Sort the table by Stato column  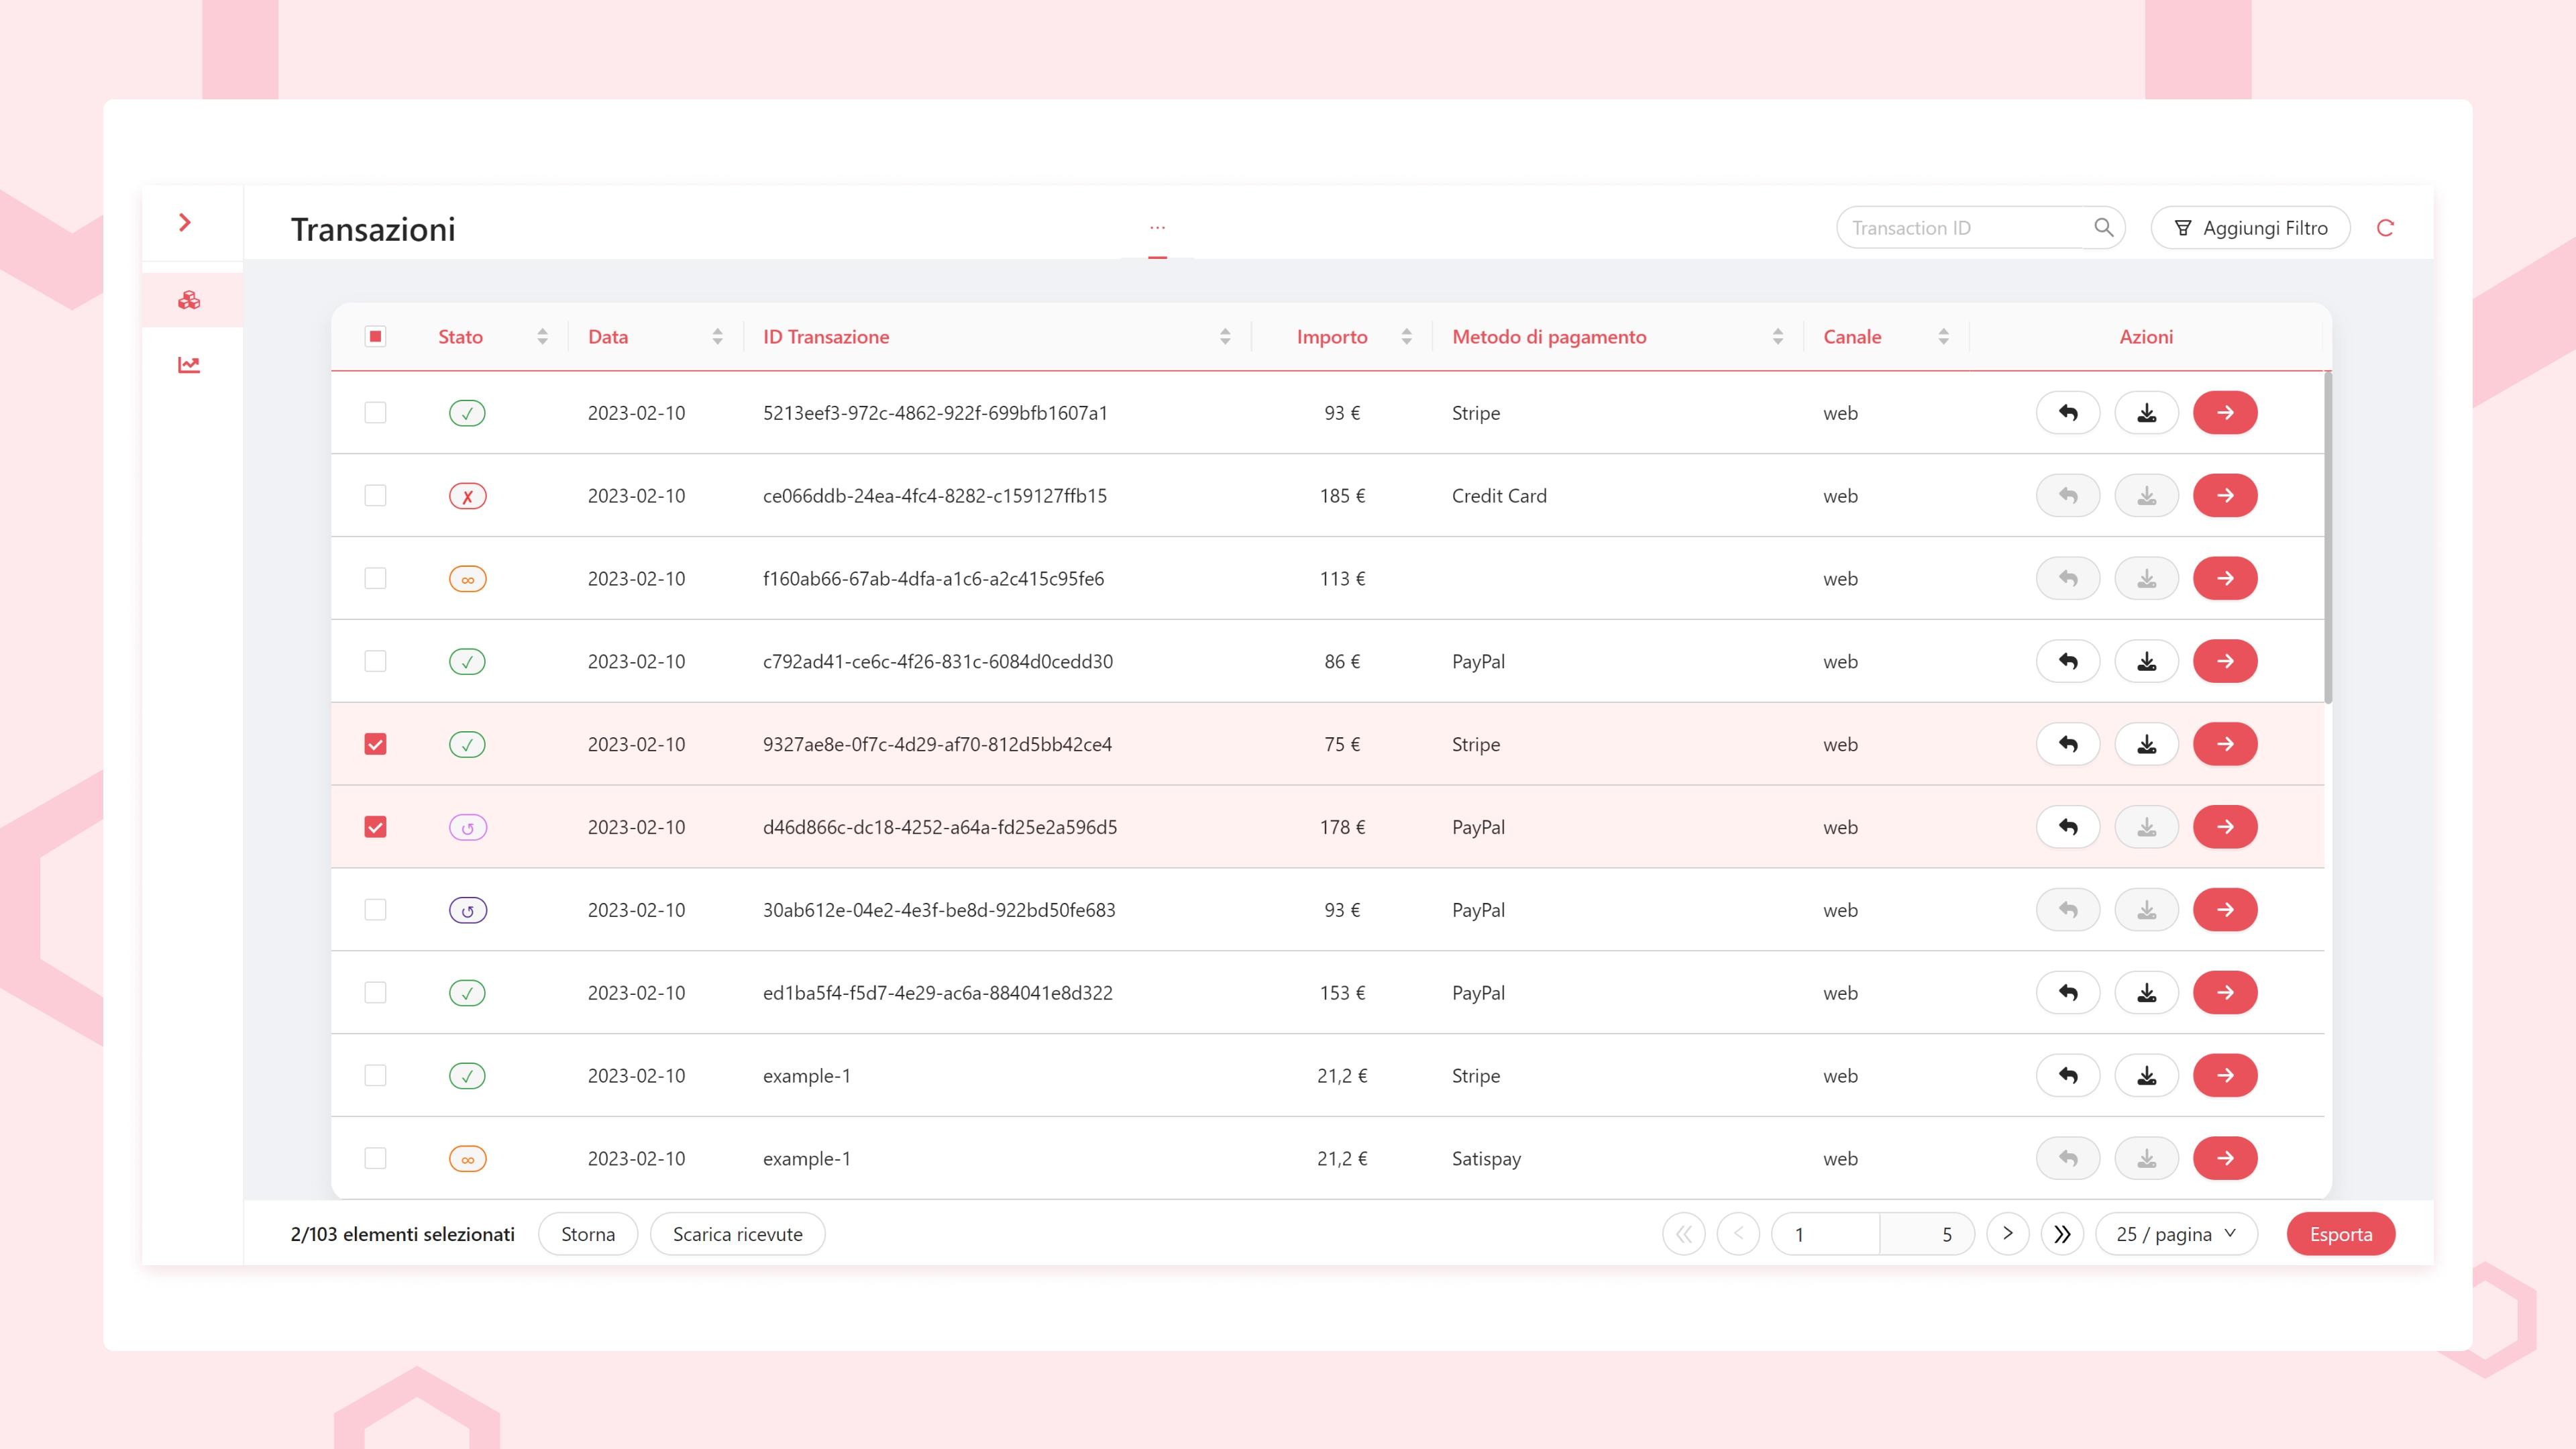pos(542,337)
